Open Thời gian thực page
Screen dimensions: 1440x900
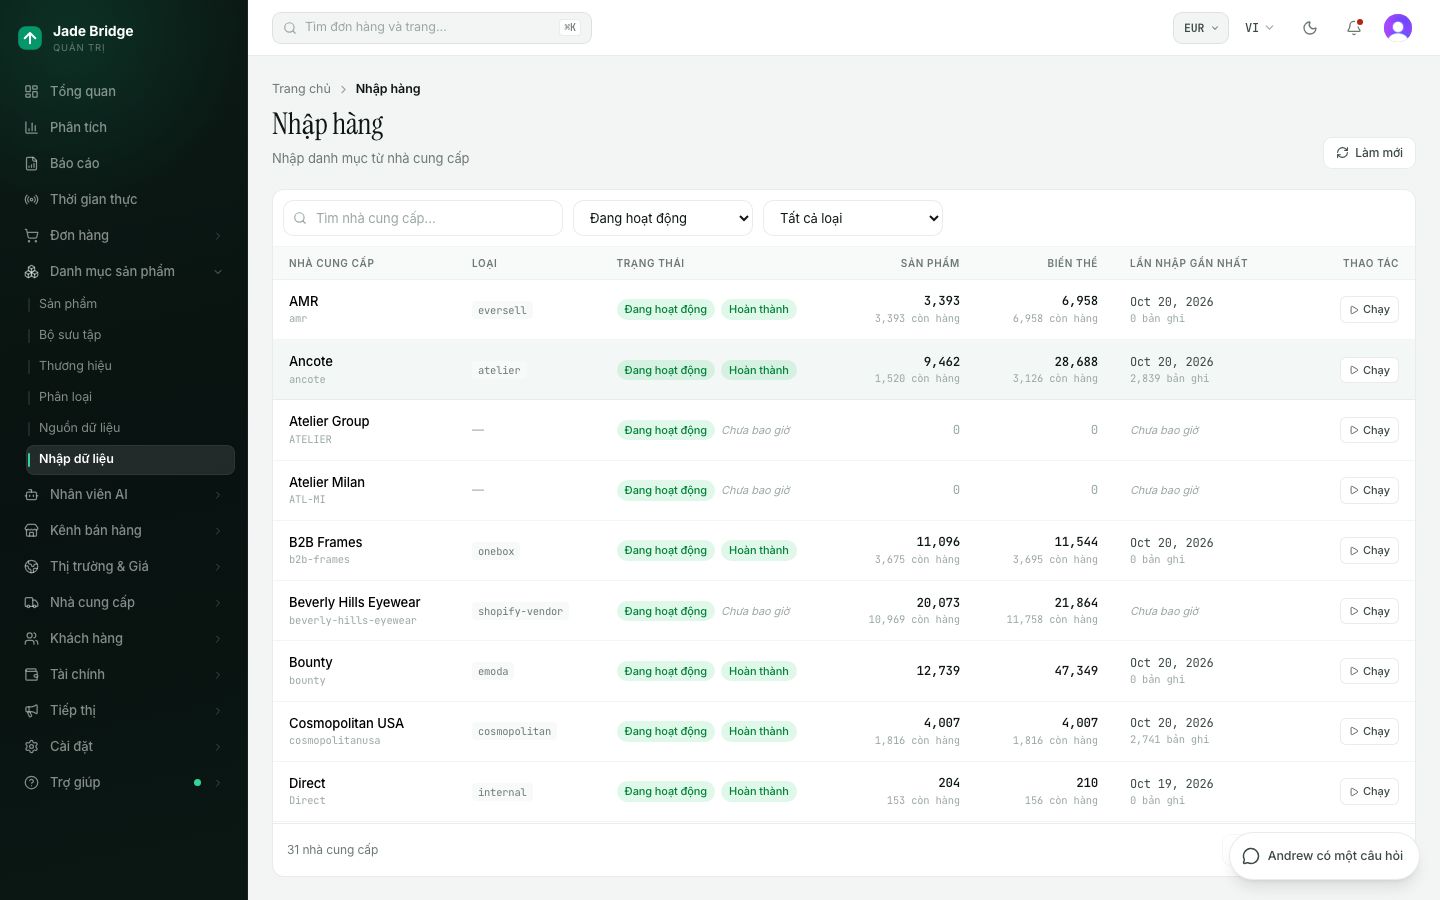pyautogui.click(x=124, y=199)
